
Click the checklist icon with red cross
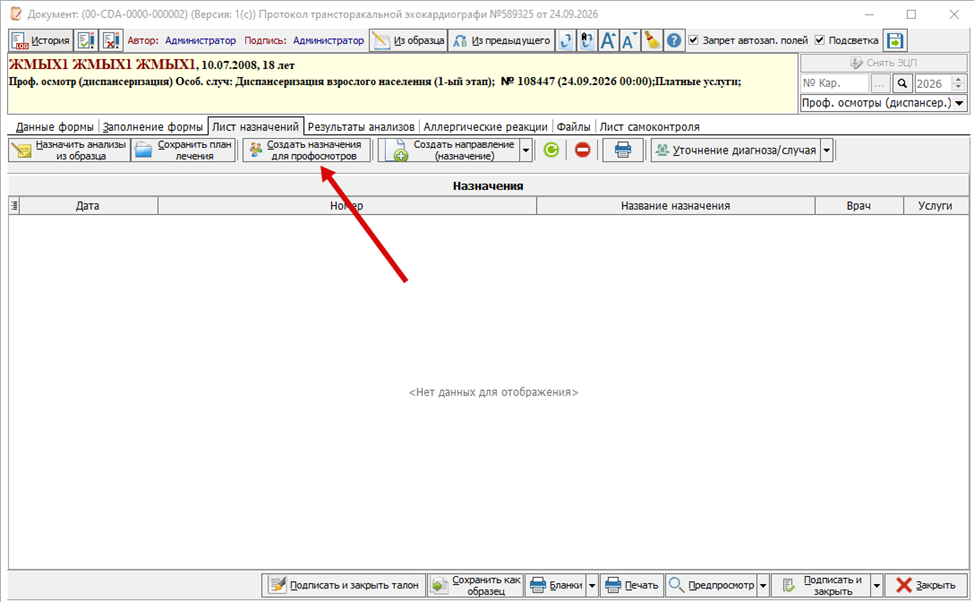111,41
